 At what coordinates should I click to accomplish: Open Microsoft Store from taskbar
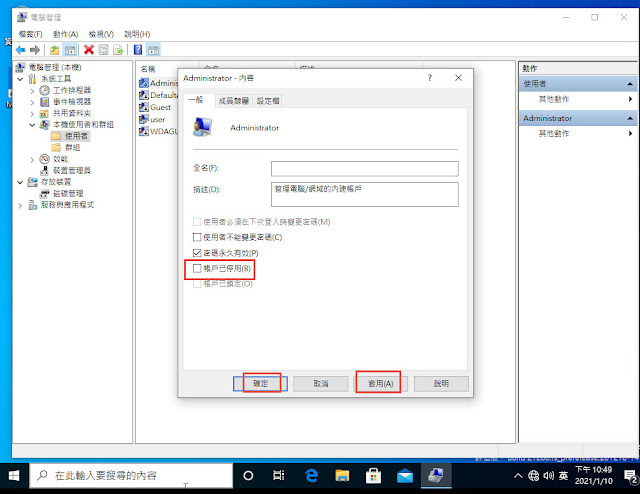[373, 476]
